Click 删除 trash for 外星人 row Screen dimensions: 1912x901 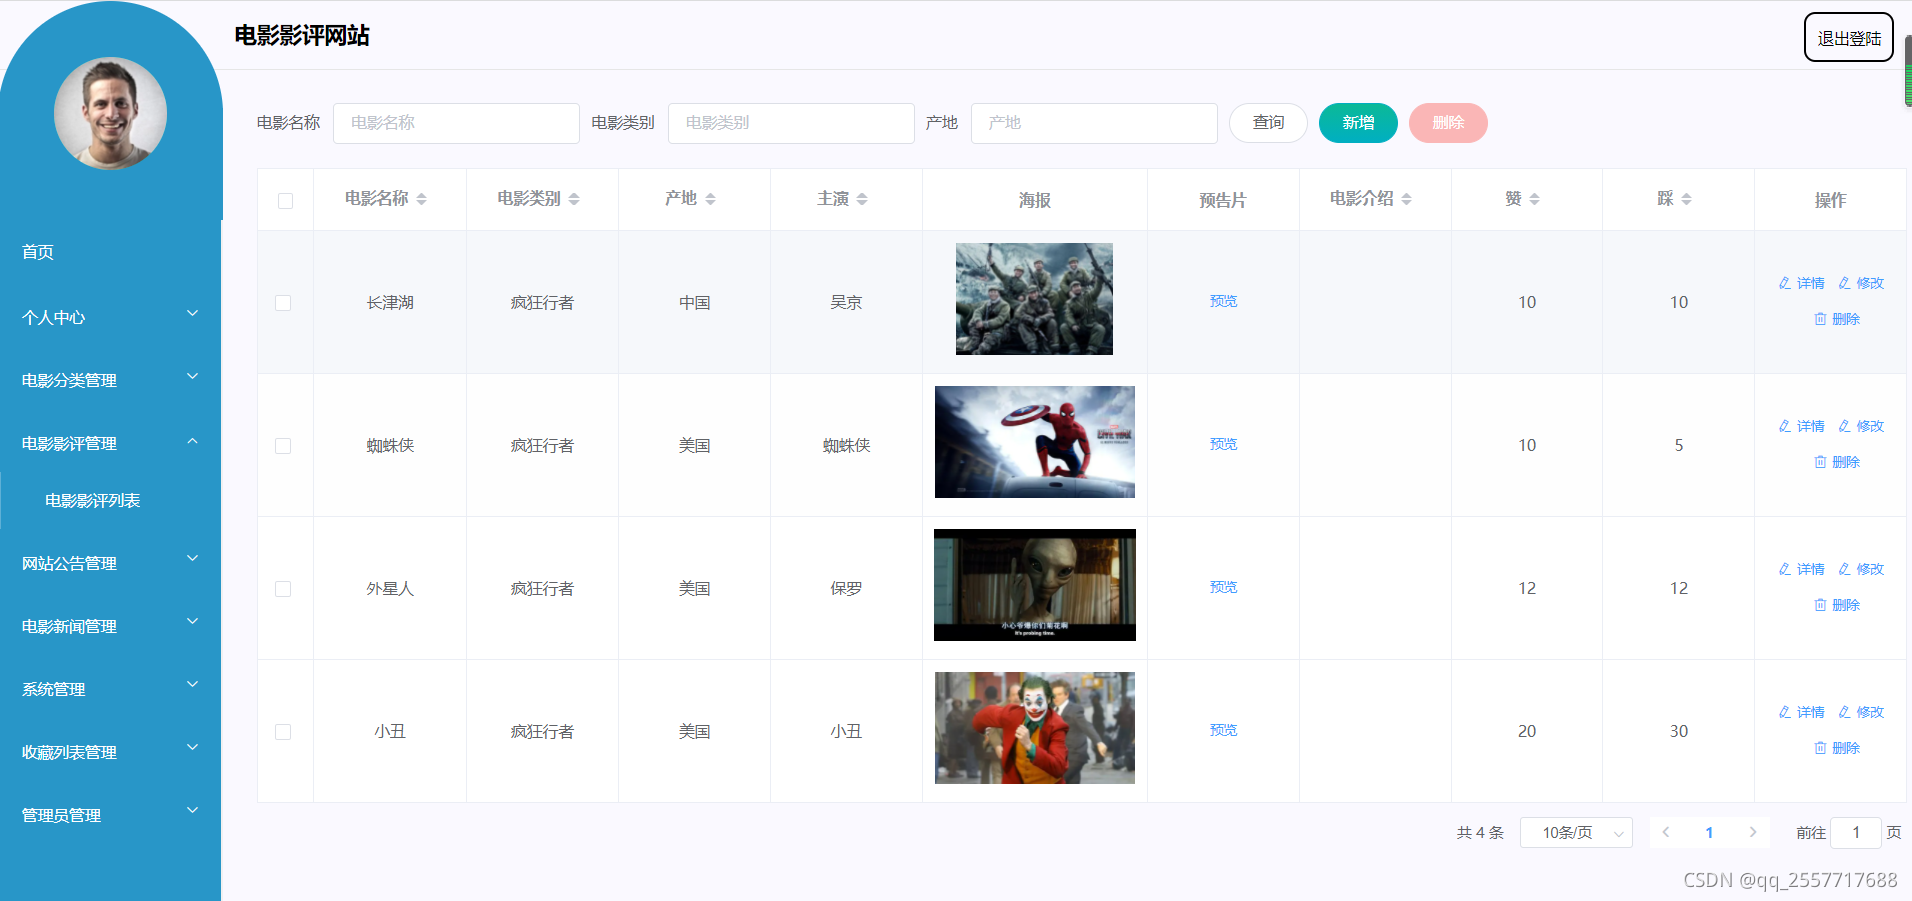(1837, 605)
